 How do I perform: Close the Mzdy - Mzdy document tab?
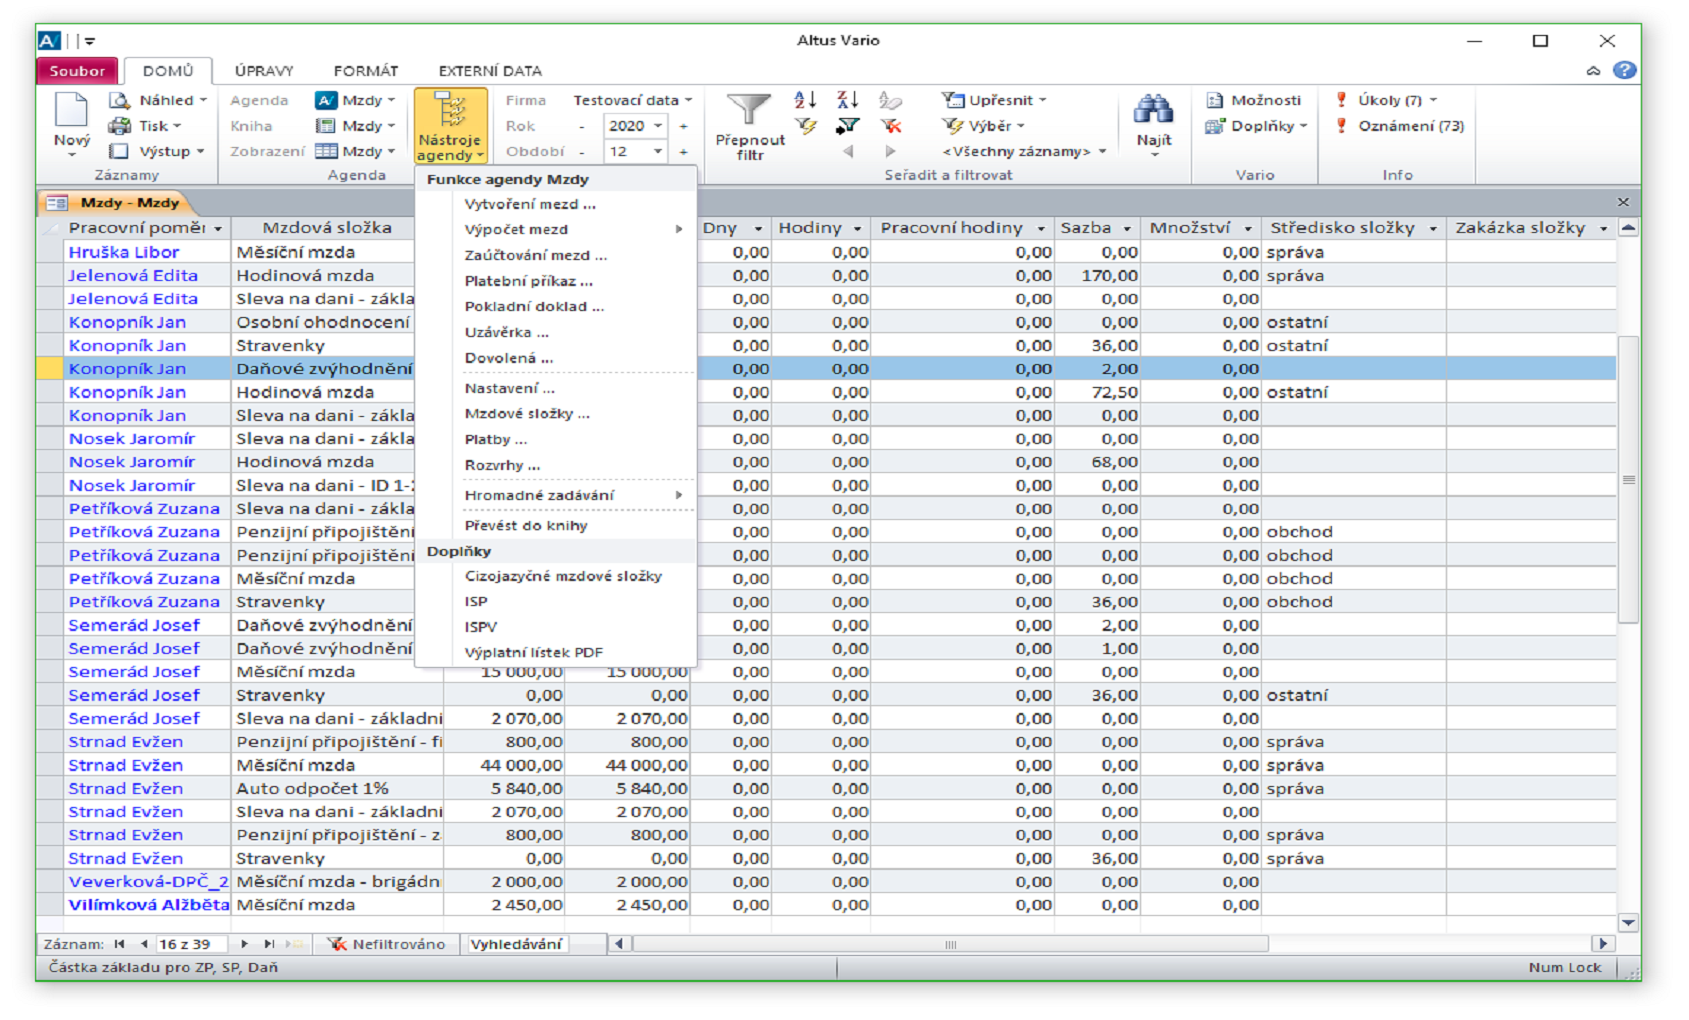(1623, 202)
